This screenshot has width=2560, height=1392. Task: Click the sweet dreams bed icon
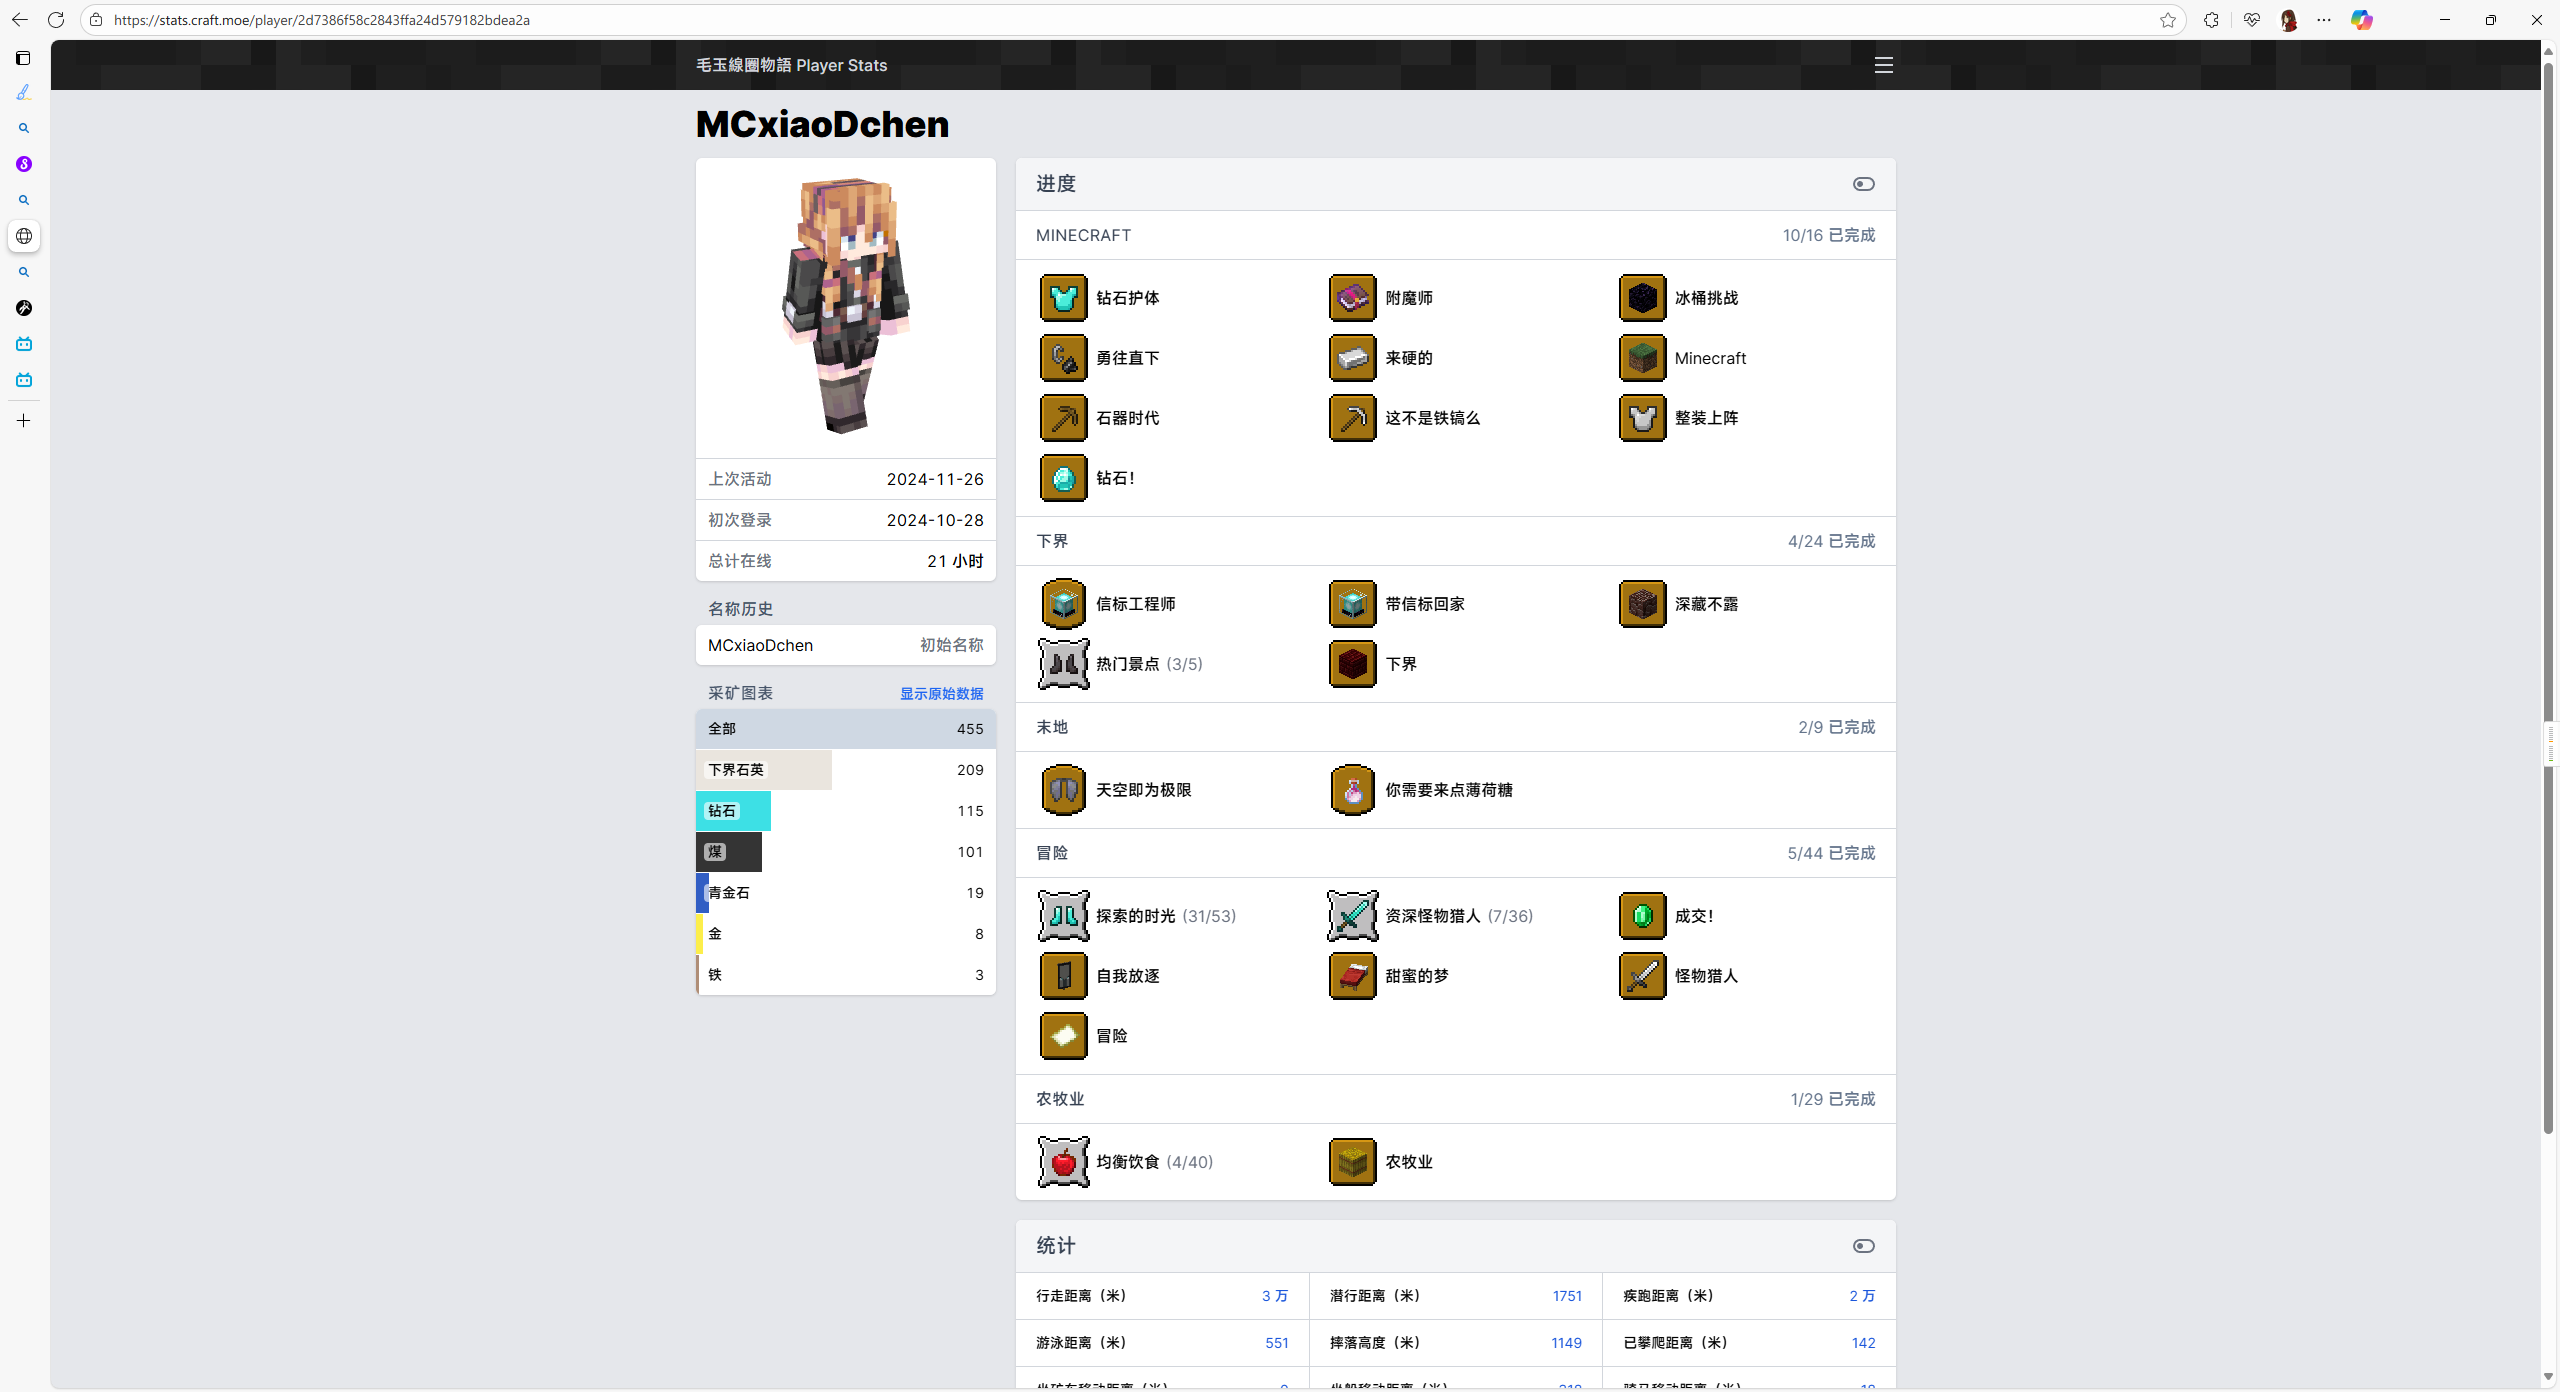click(x=1352, y=976)
